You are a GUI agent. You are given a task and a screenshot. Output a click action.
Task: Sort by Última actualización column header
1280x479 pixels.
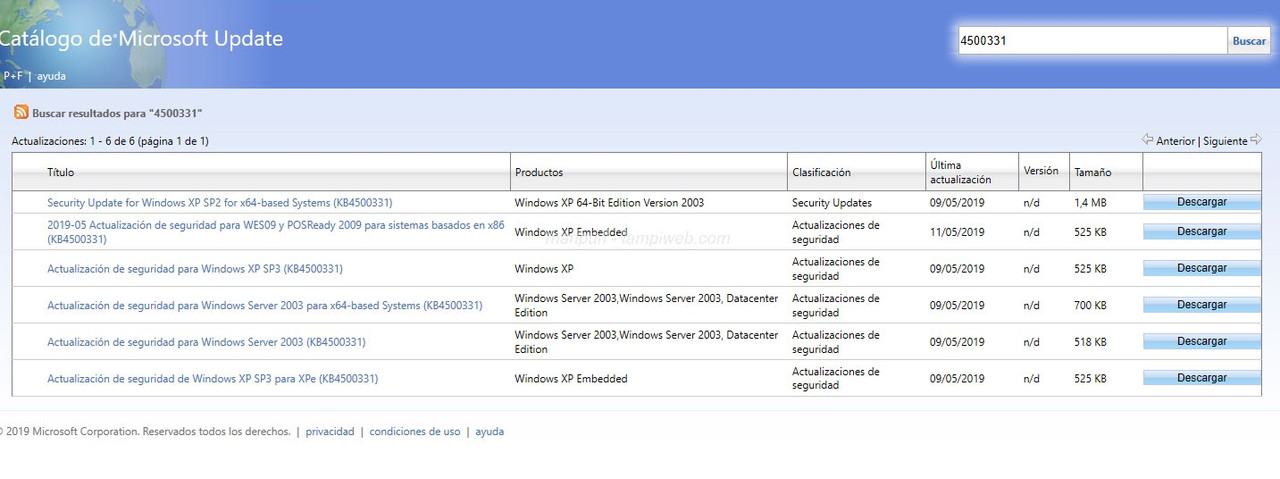tap(960, 172)
